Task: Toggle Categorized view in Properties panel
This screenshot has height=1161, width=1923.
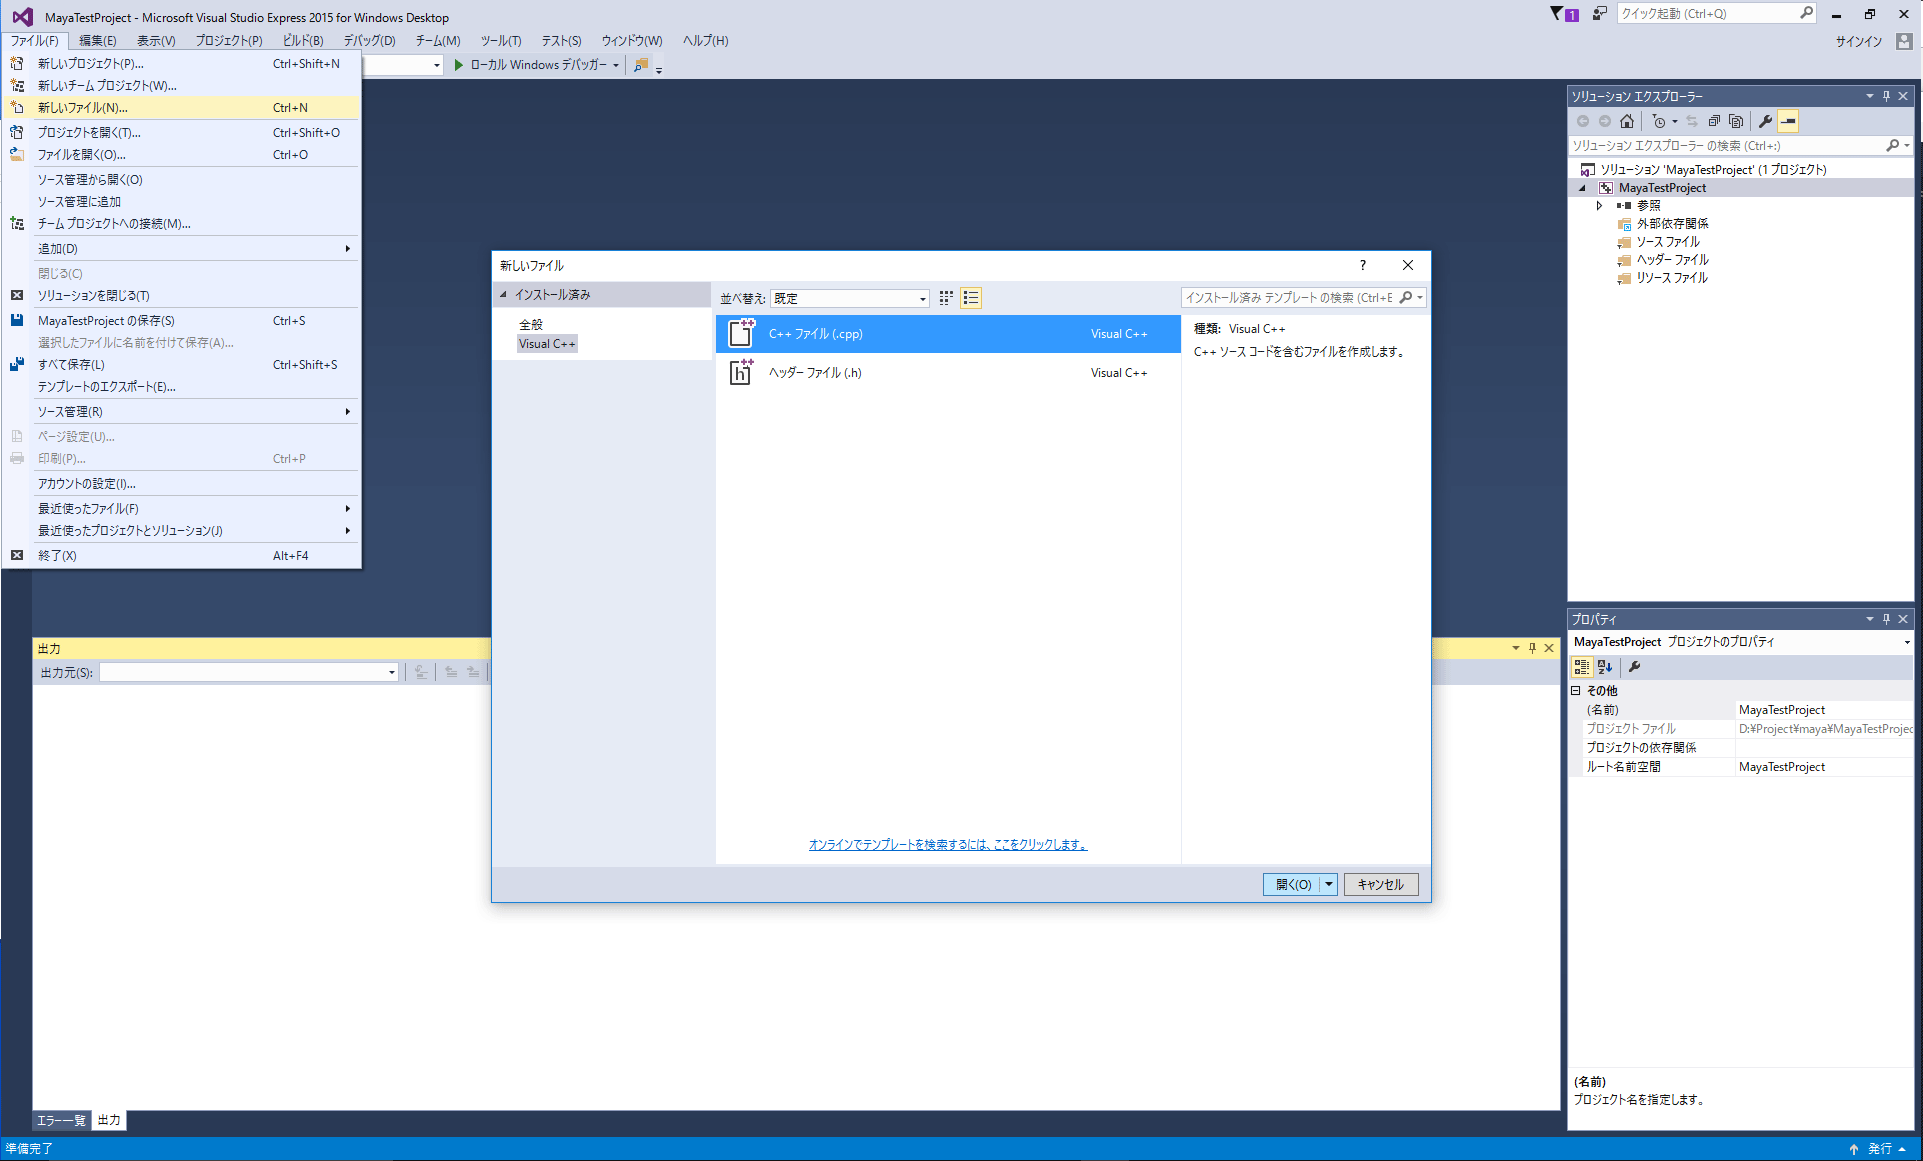Action: pyautogui.click(x=1581, y=667)
